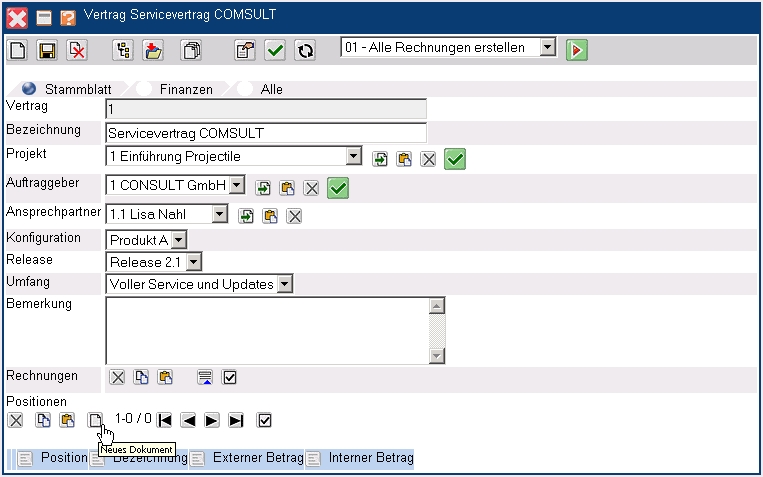Click the Vertrag number field
Viewport: 763px width, 477px height.
point(266,109)
